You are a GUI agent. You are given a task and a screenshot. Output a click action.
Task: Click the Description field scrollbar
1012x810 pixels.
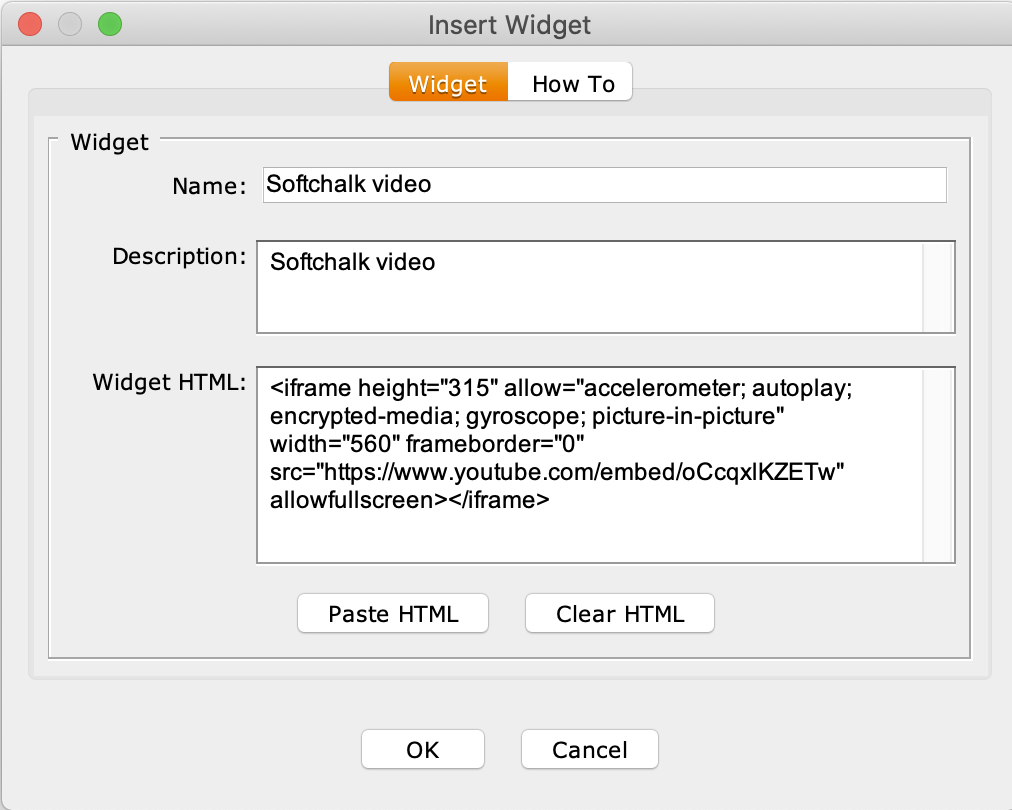pyautogui.click(x=938, y=287)
